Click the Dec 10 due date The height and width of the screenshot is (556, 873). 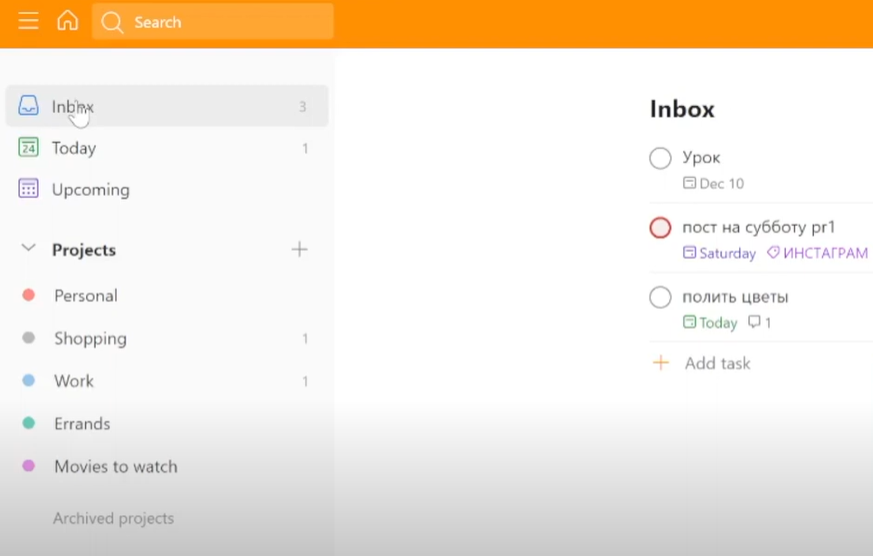[x=722, y=184]
